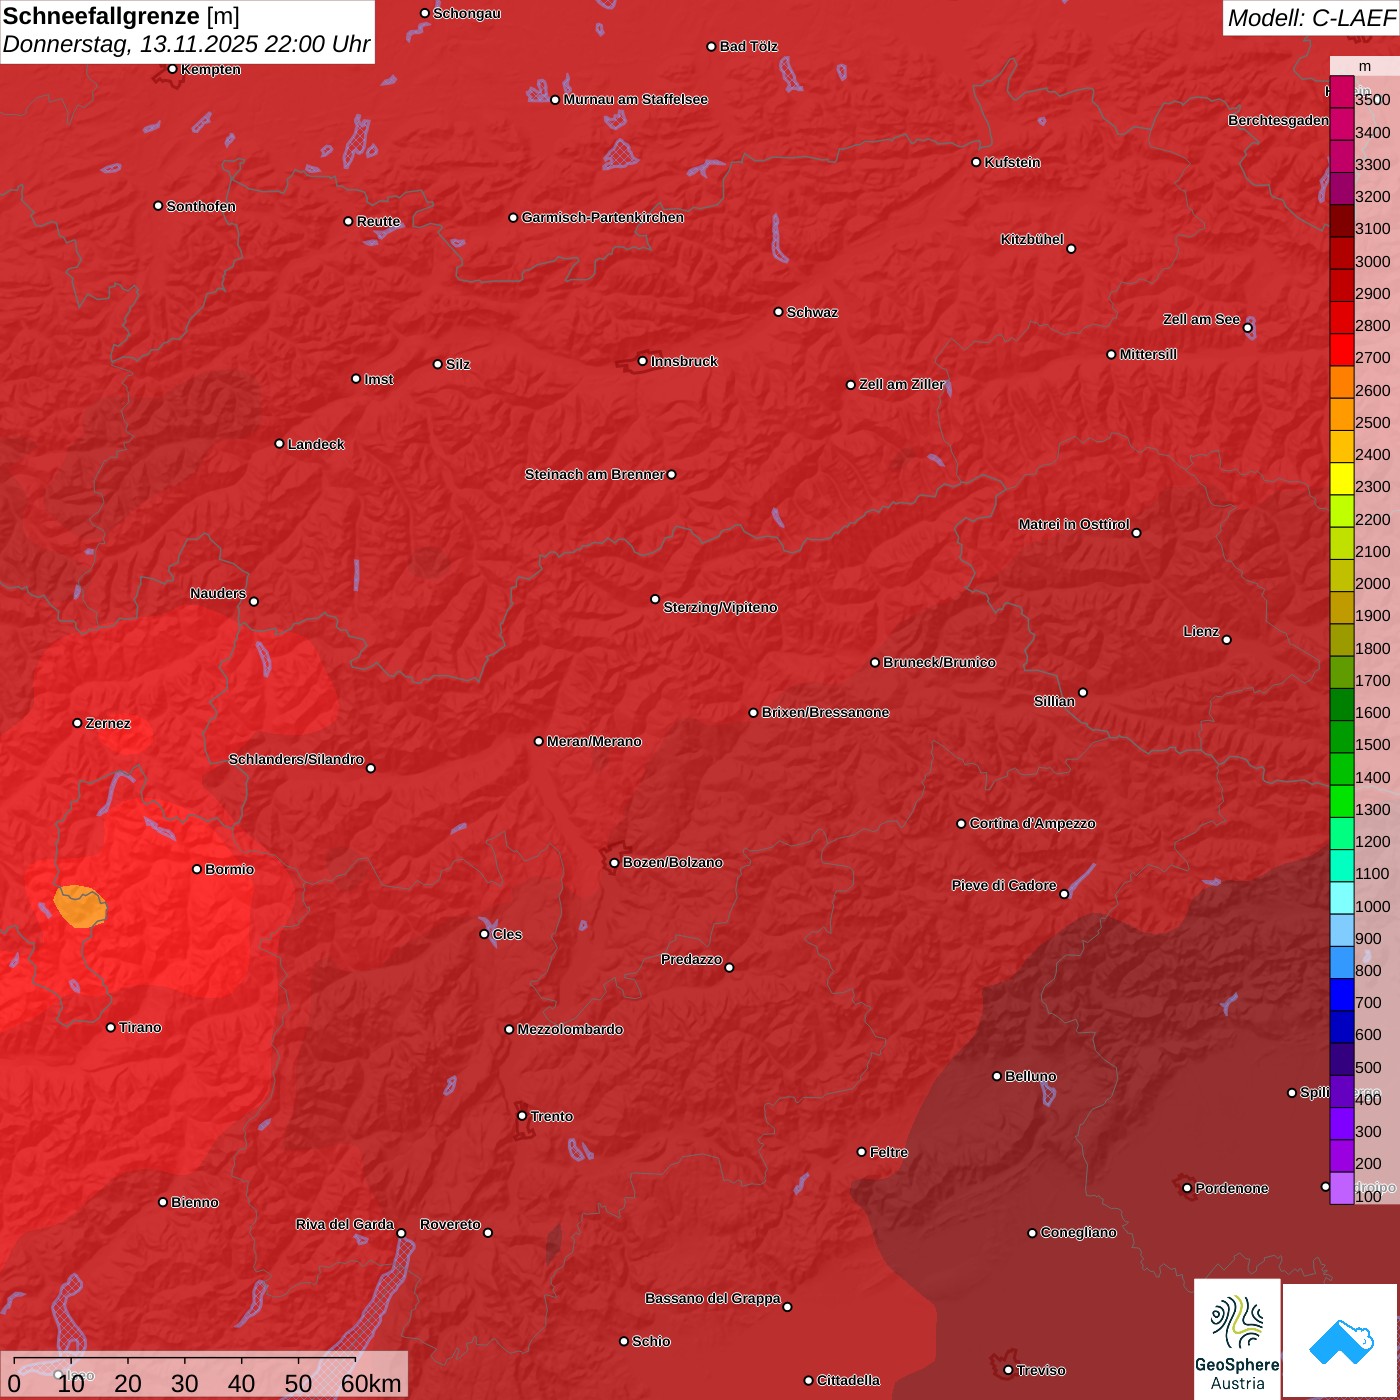Click the Meran/Merano label
Viewport: 1400px width, 1400px height.
(594, 741)
